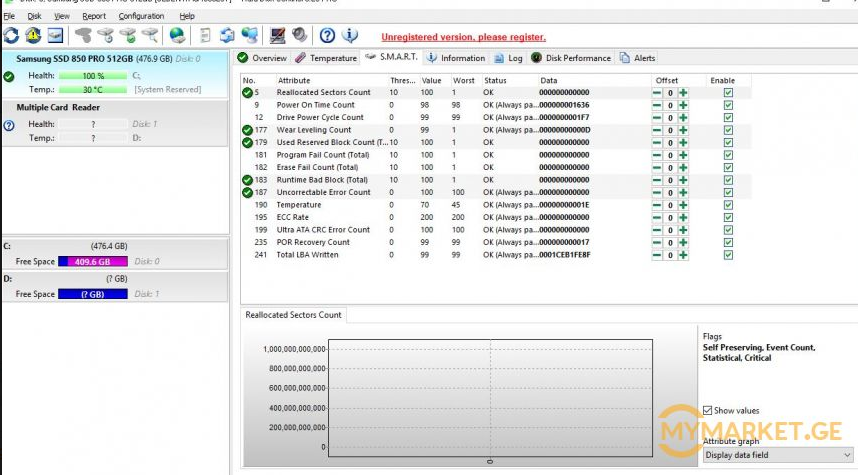Toggle Enable checkbox for Total LBA Written
The height and width of the screenshot is (475, 858).
pos(728,255)
